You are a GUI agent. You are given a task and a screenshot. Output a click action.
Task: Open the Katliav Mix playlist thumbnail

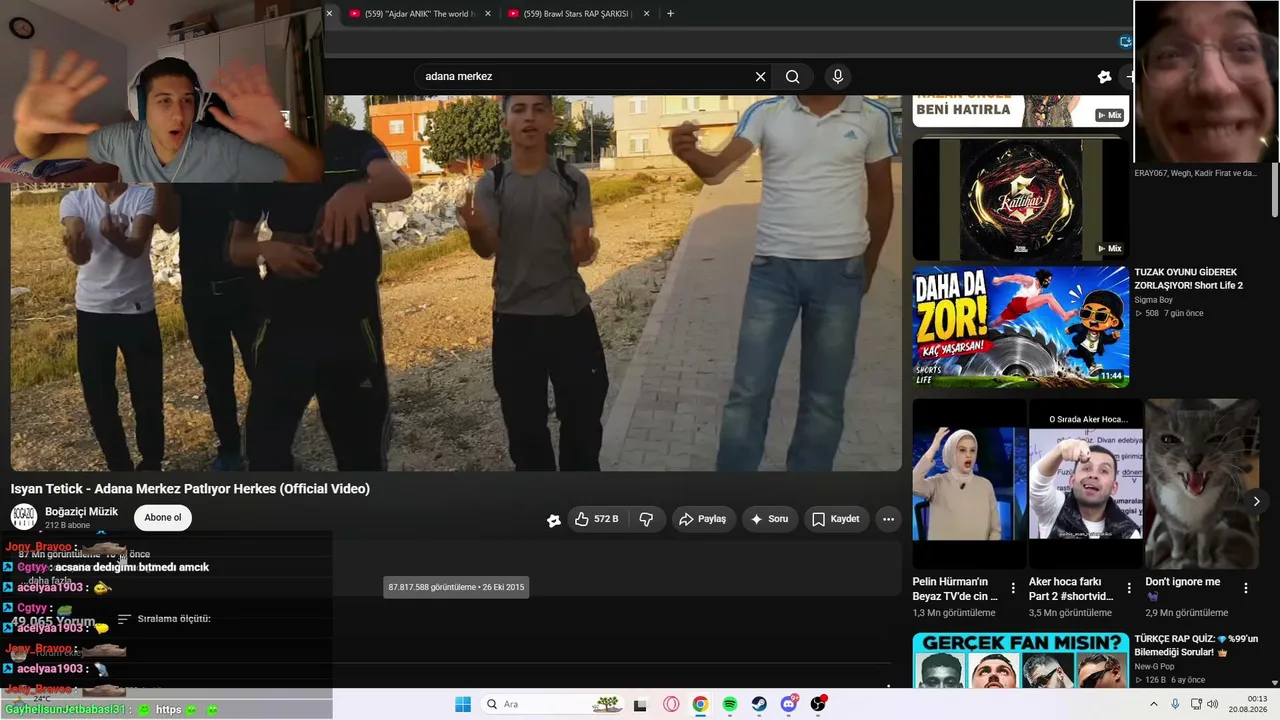click(x=1020, y=200)
